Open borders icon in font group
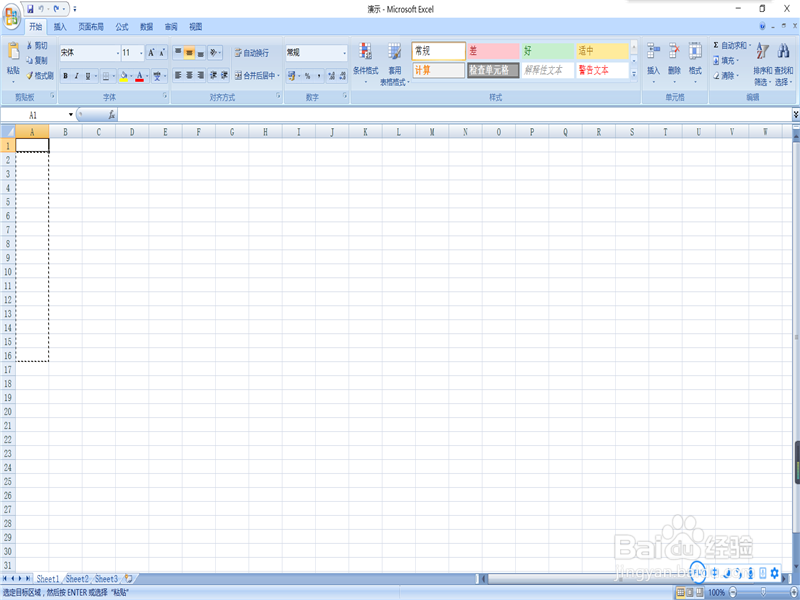800x600 pixels. [106, 76]
